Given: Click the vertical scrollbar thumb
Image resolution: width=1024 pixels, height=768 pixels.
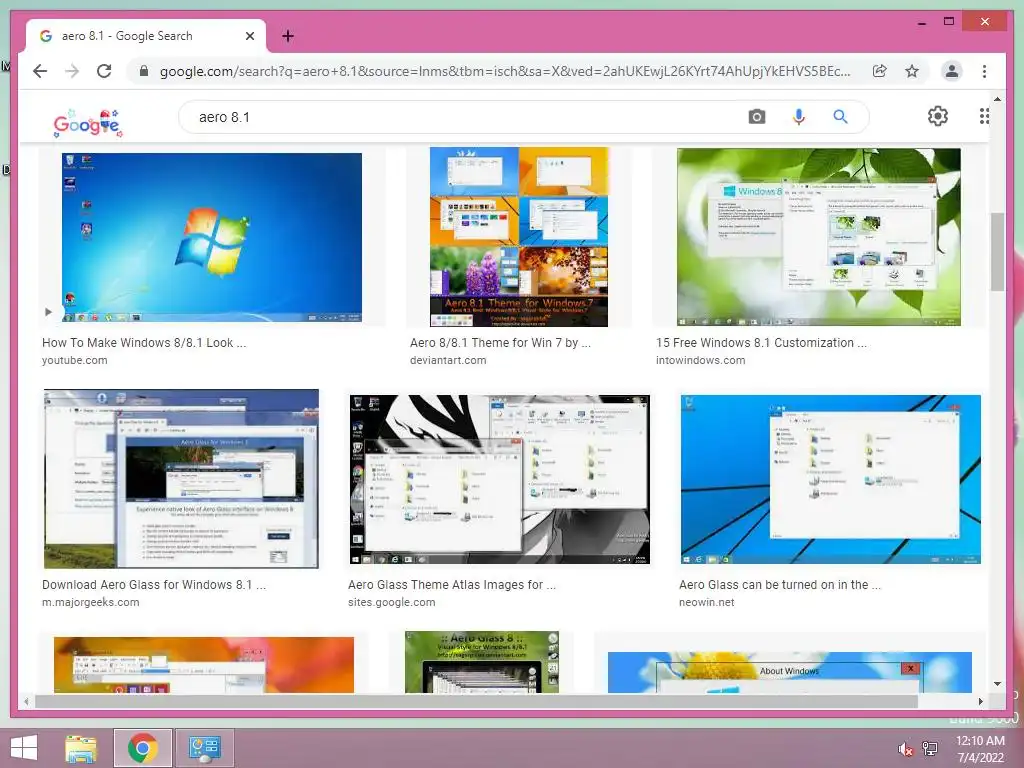Looking at the screenshot, I should (997, 251).
